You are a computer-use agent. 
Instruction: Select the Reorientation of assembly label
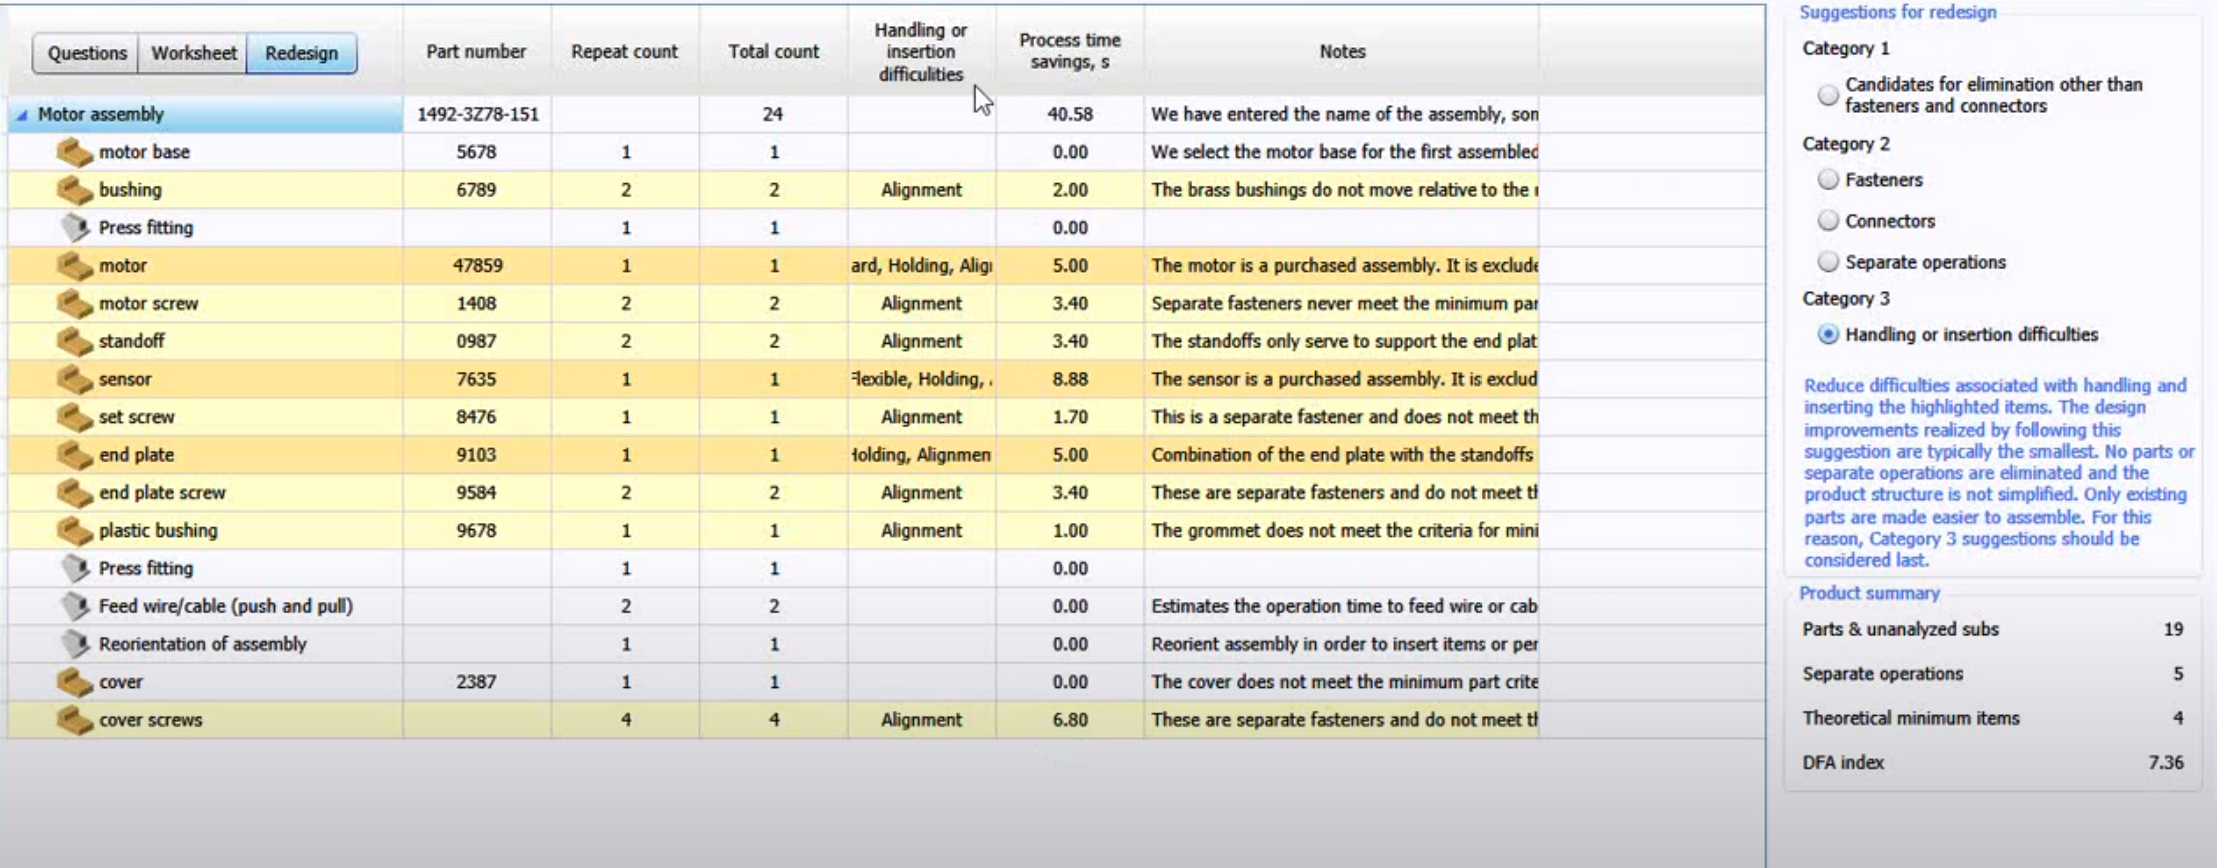coord(203,644)
